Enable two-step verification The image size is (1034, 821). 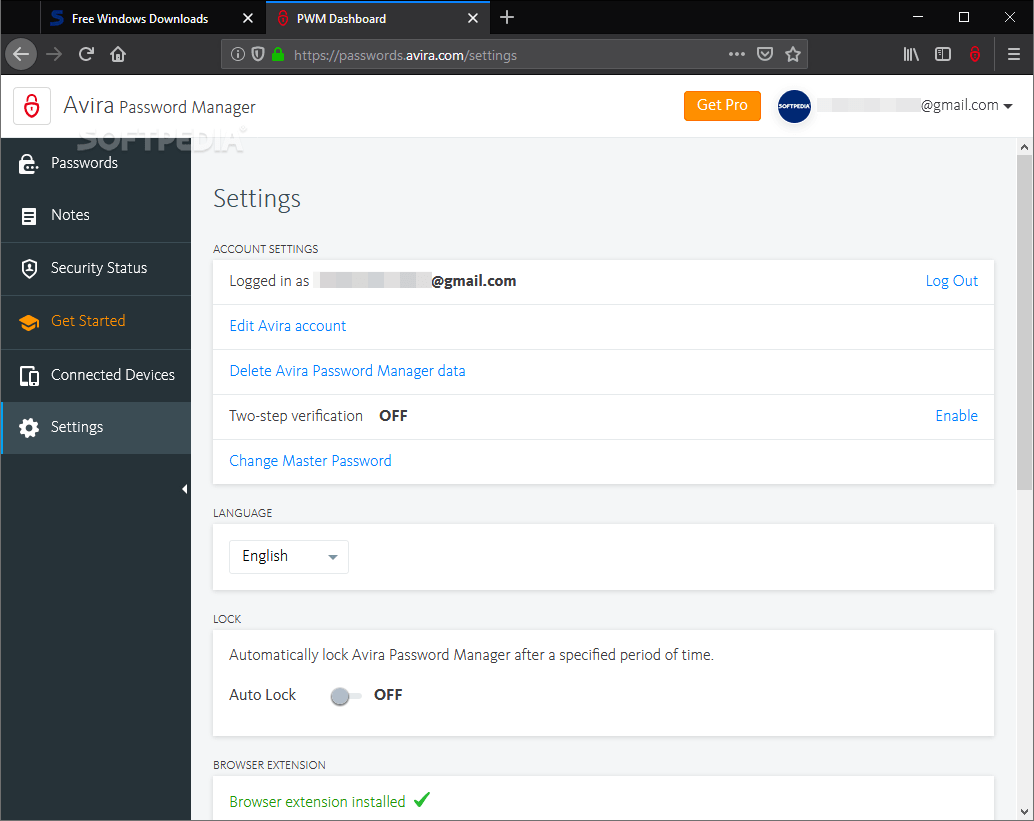[x=956, y=415]
